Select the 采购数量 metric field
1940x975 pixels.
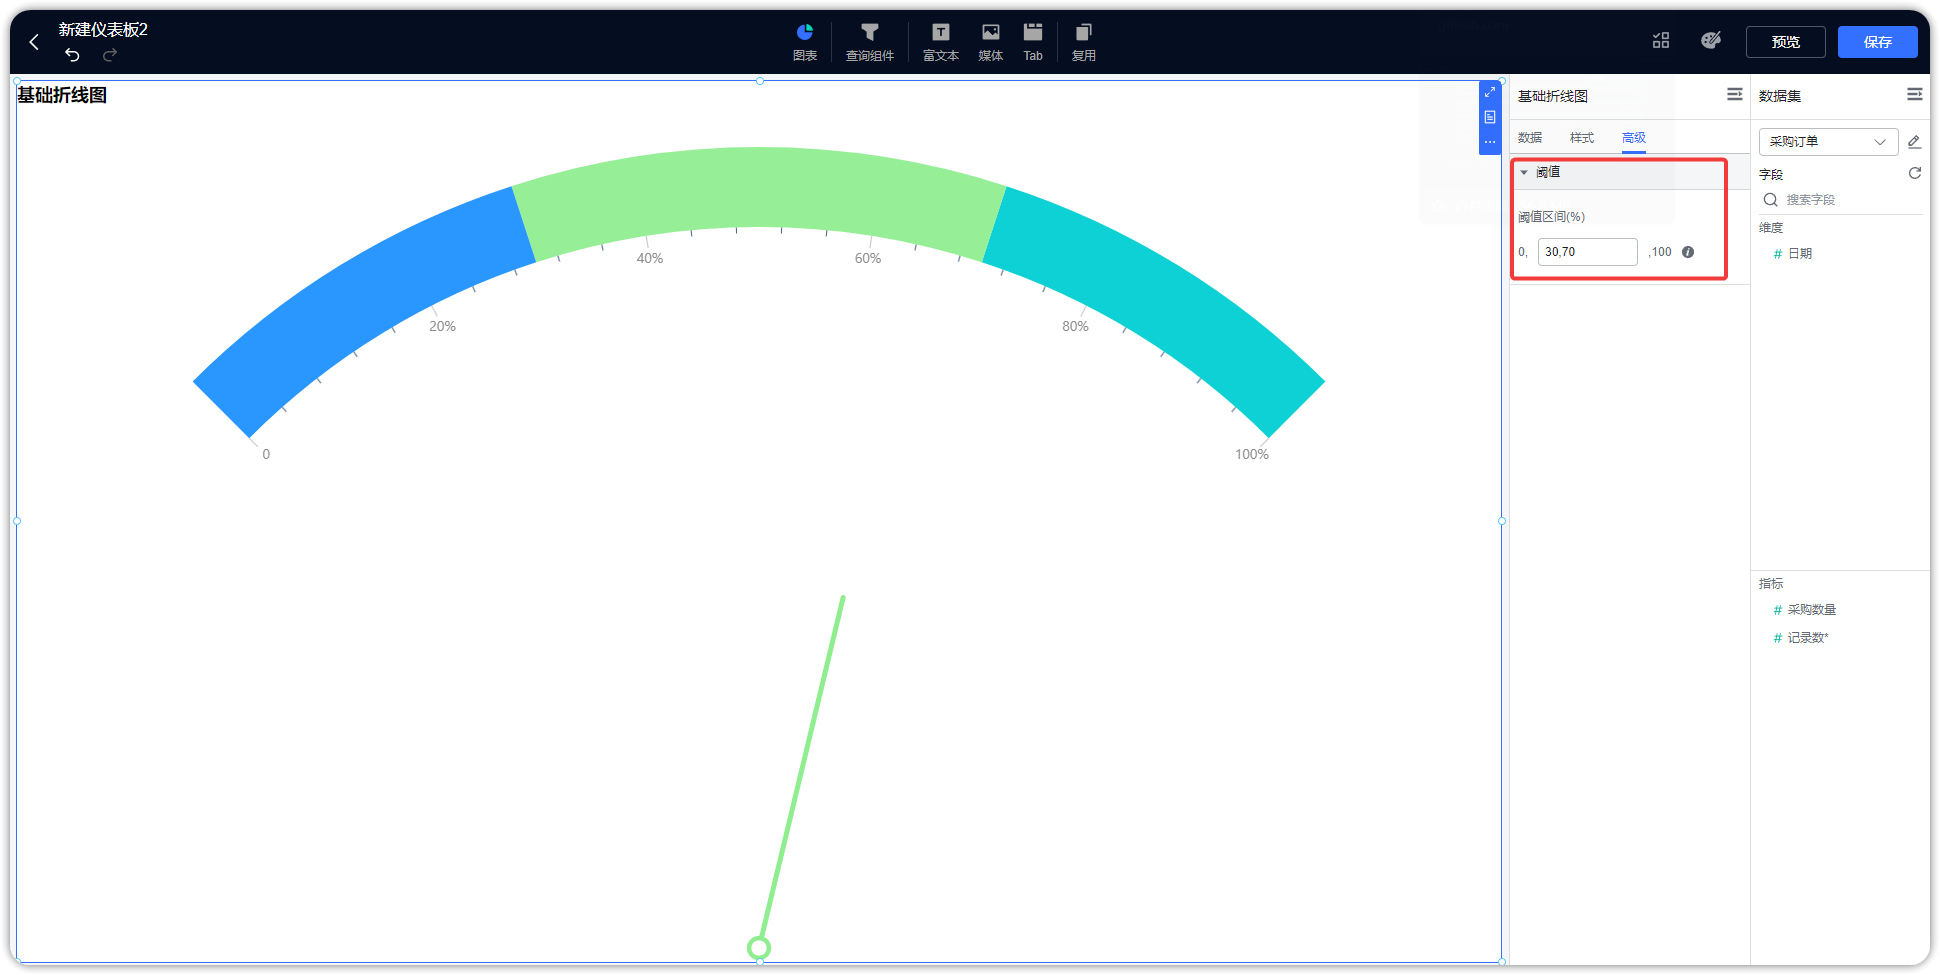point(1812,610)
